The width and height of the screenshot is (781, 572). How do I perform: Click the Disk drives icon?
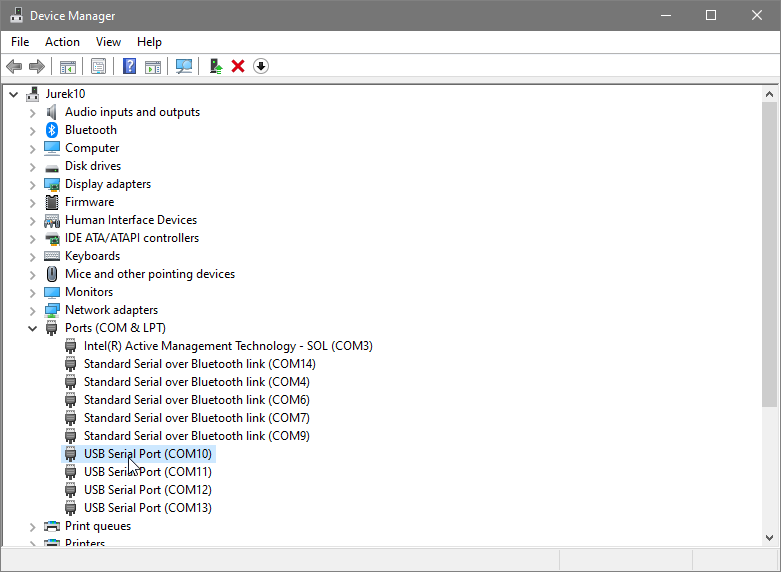[x=52, y=167]
